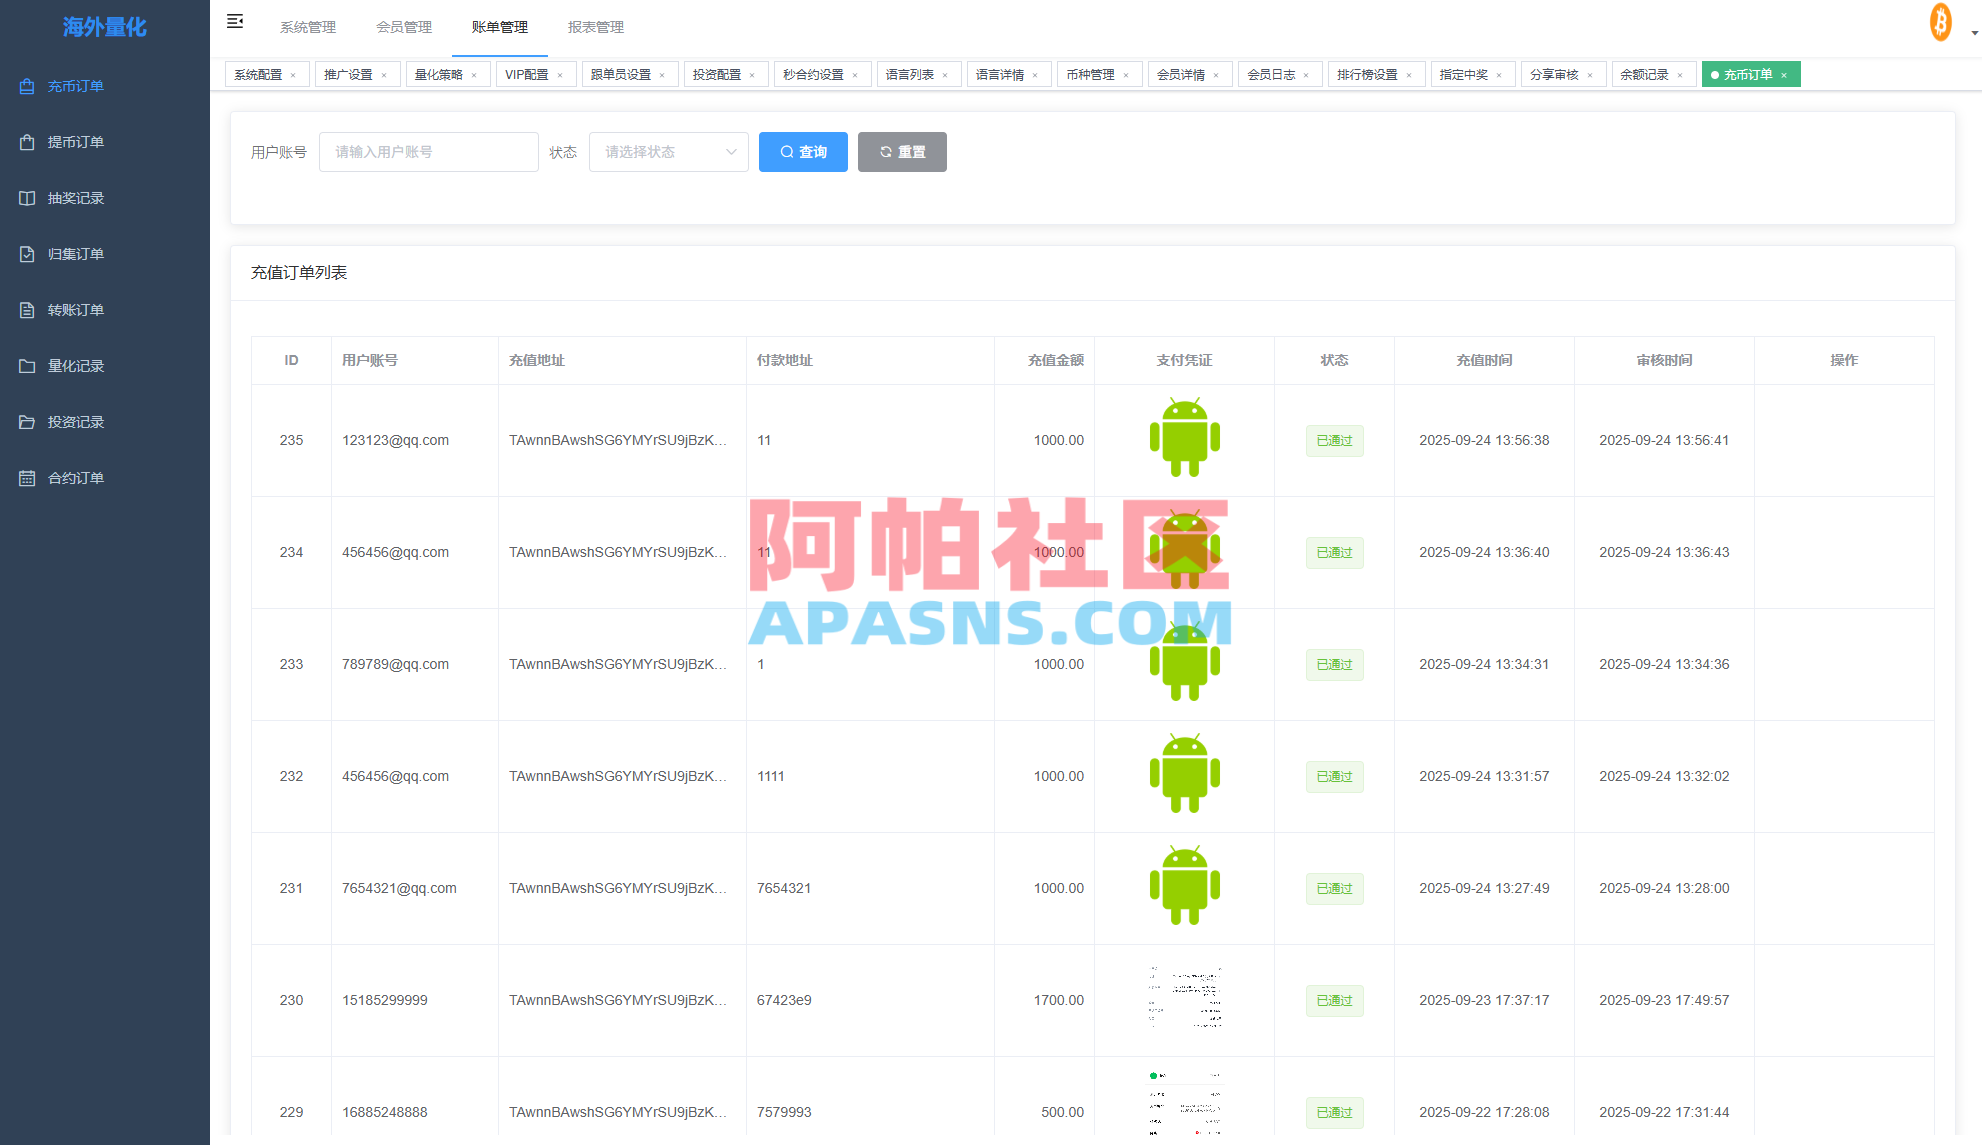The image size is (1982, 1145).
Task: Switch to the 会员管理 menu
Action: [x=404, y=27]
